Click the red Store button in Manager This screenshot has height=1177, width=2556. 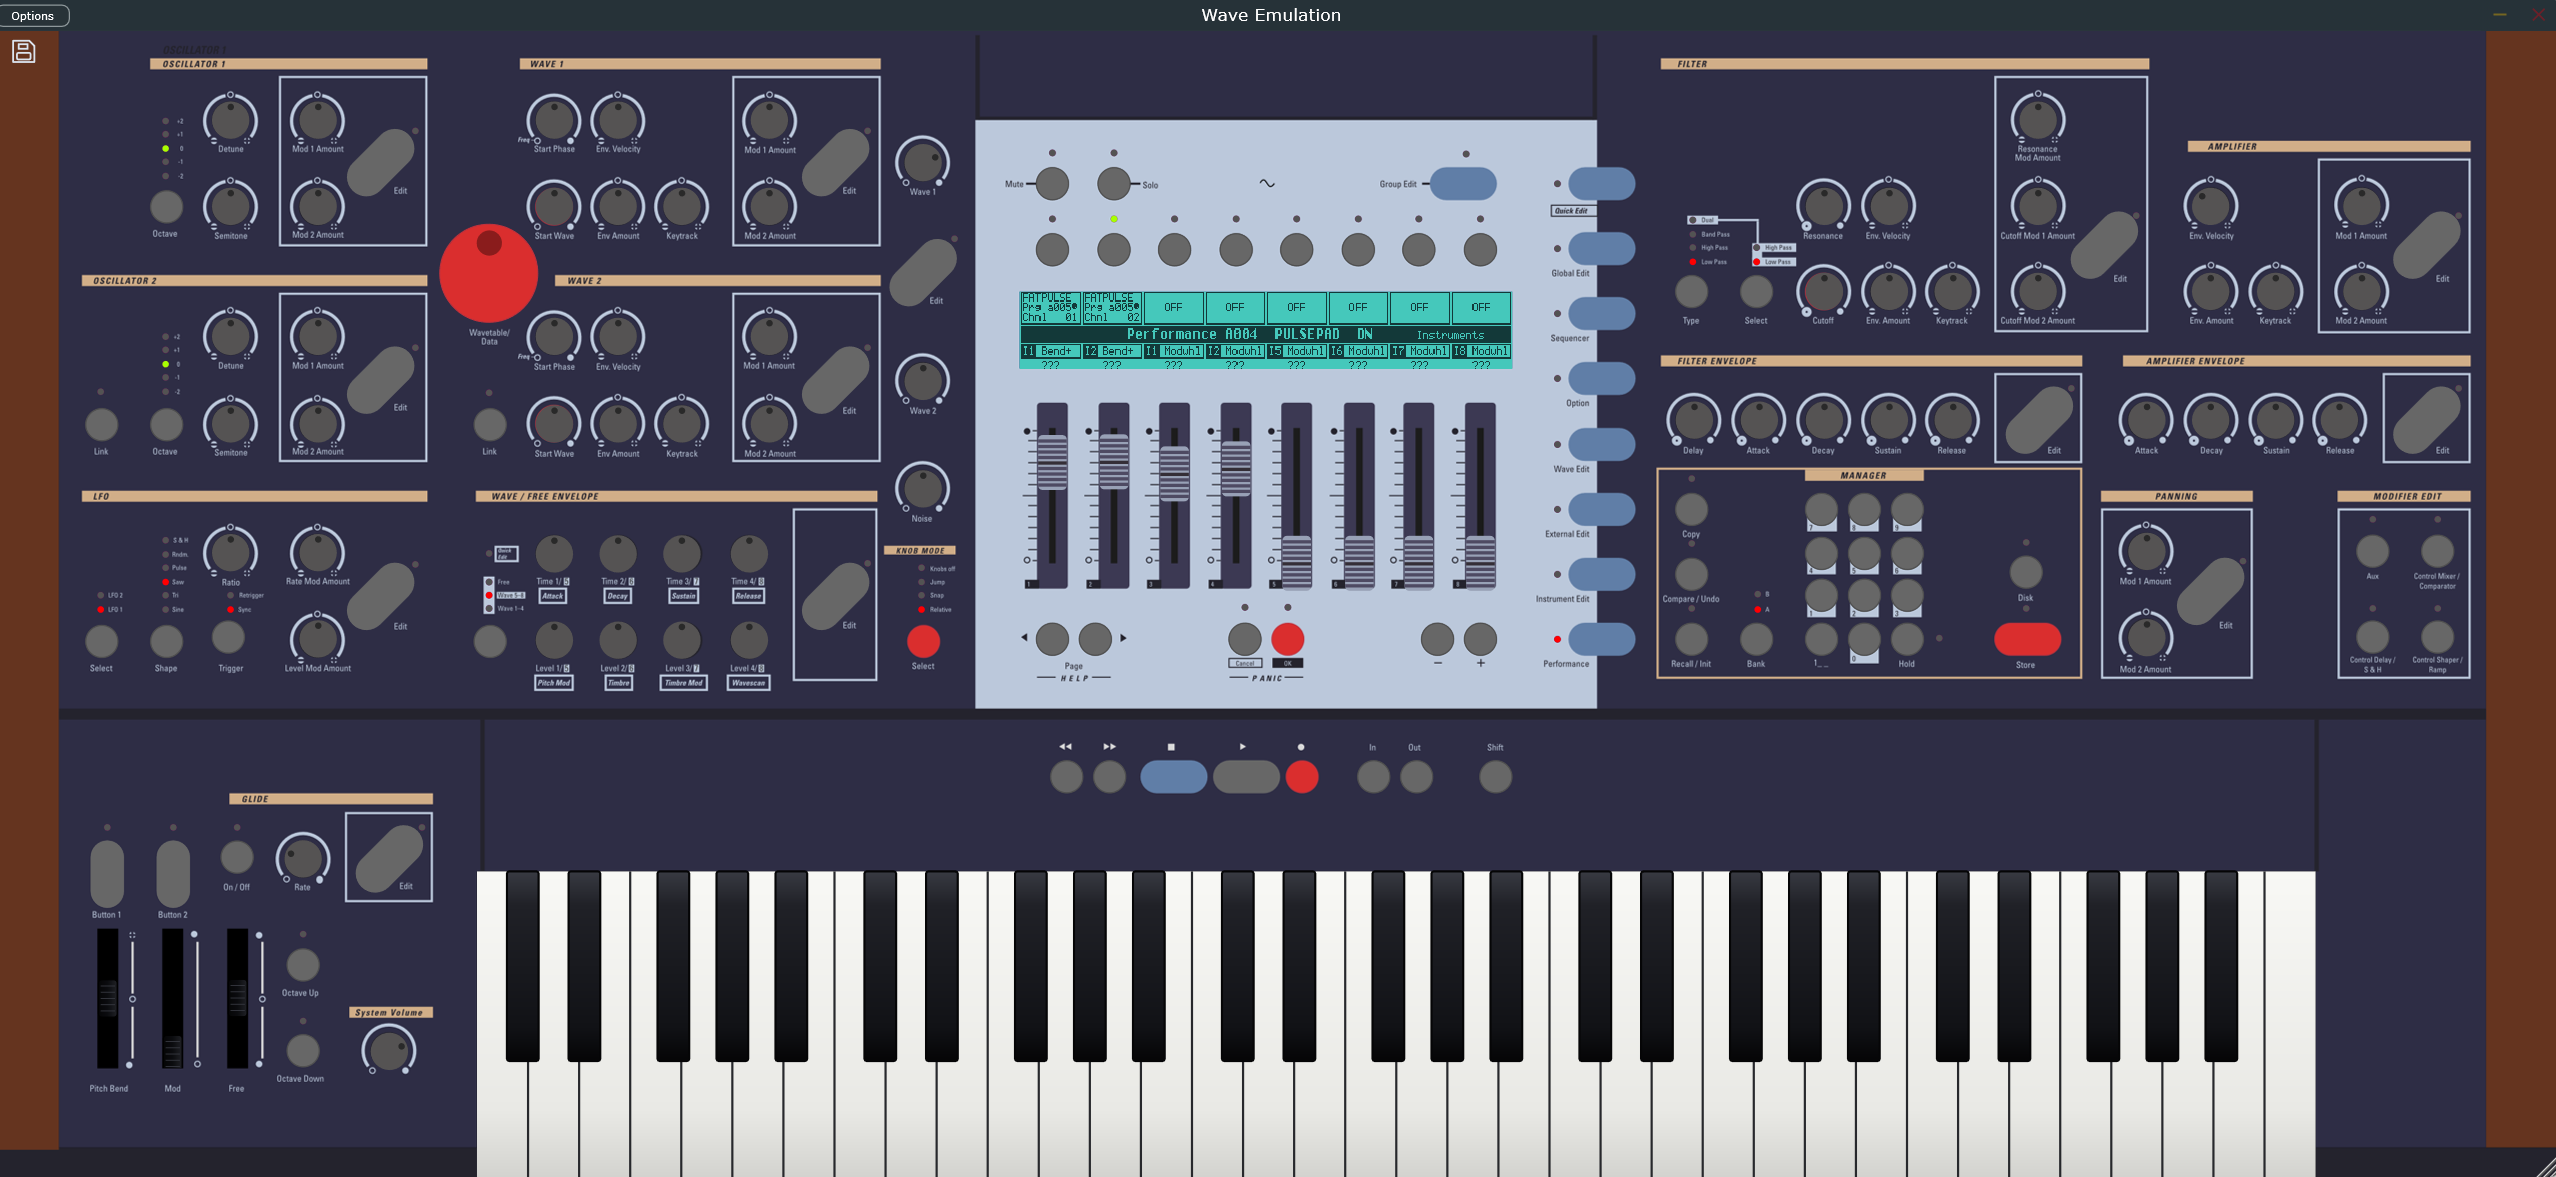point(2027,639)
